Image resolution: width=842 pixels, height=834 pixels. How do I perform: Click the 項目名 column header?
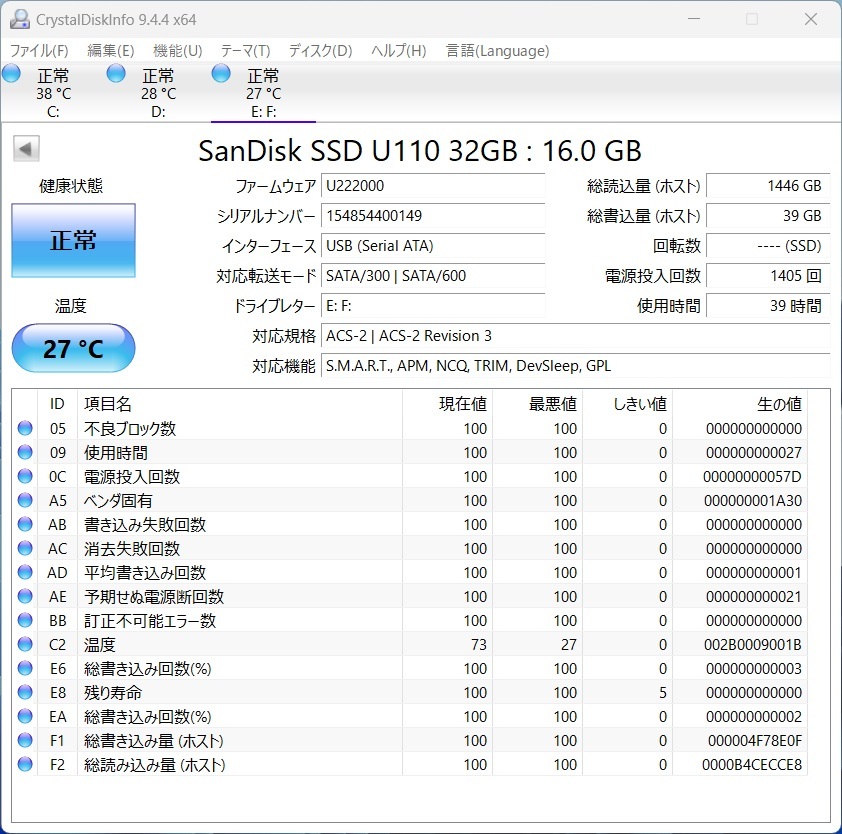coord(240,404)
